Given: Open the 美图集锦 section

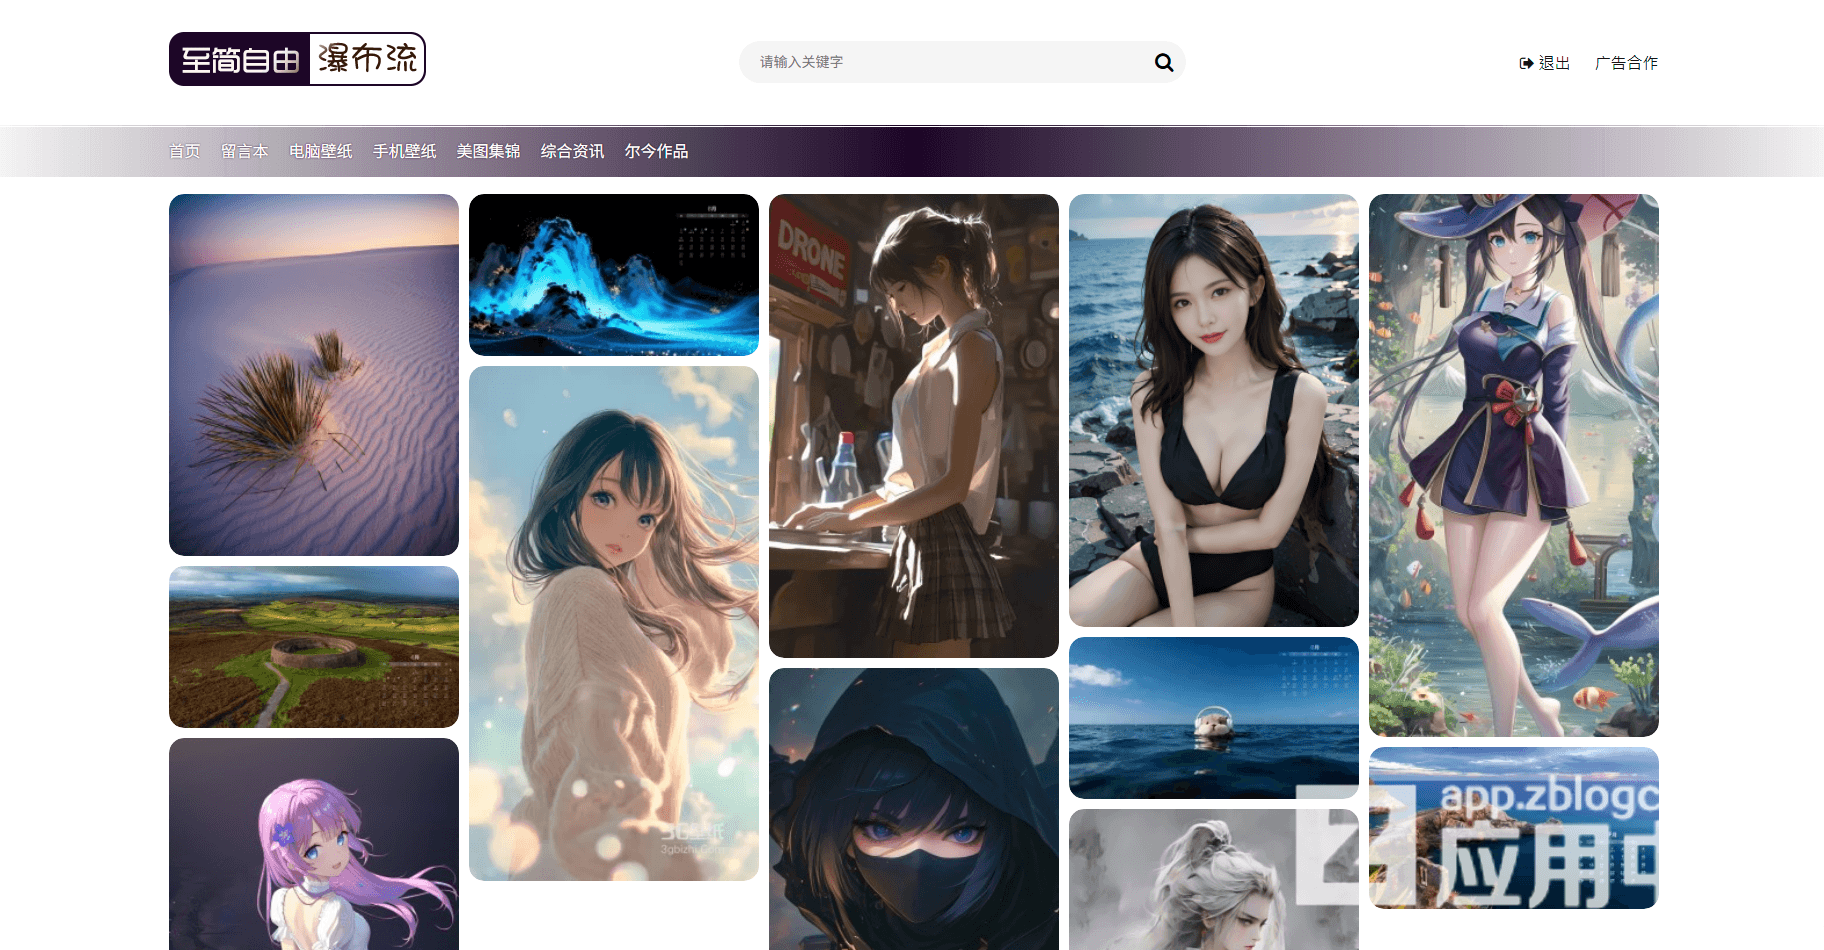Looking at the screenshot, I should pos(488,151).
